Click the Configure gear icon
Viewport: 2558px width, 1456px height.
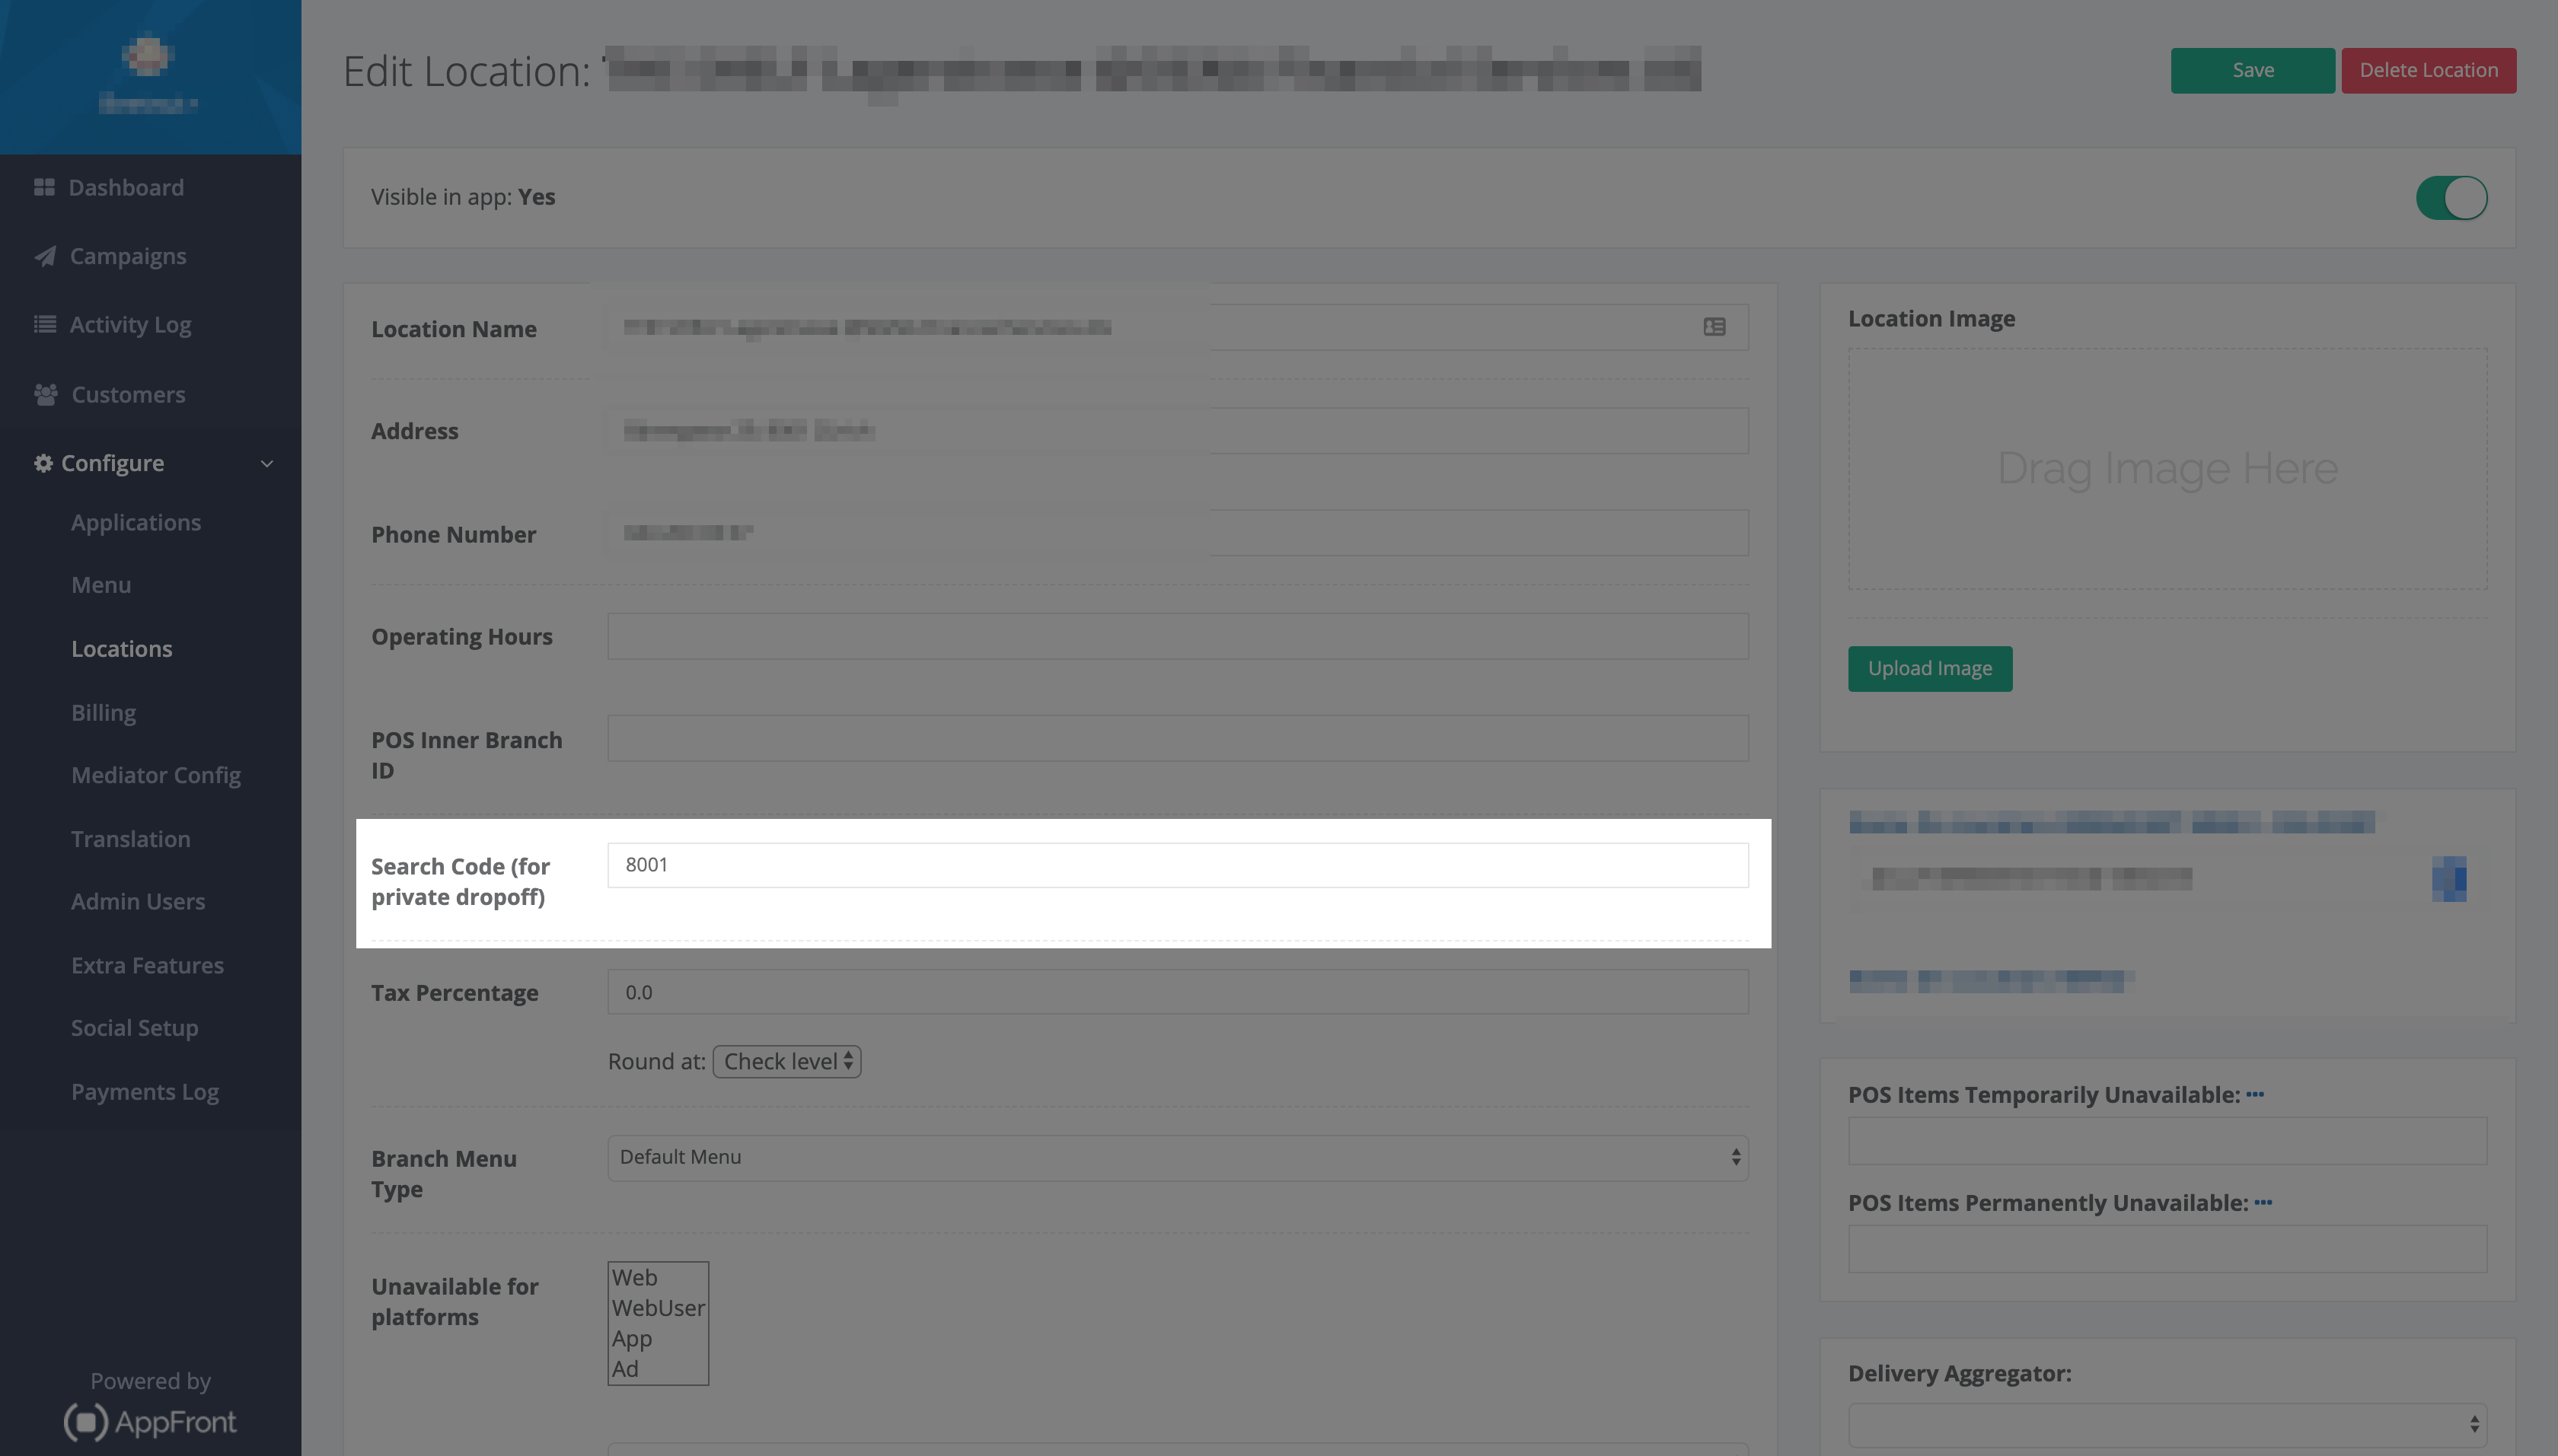point(43,463)
